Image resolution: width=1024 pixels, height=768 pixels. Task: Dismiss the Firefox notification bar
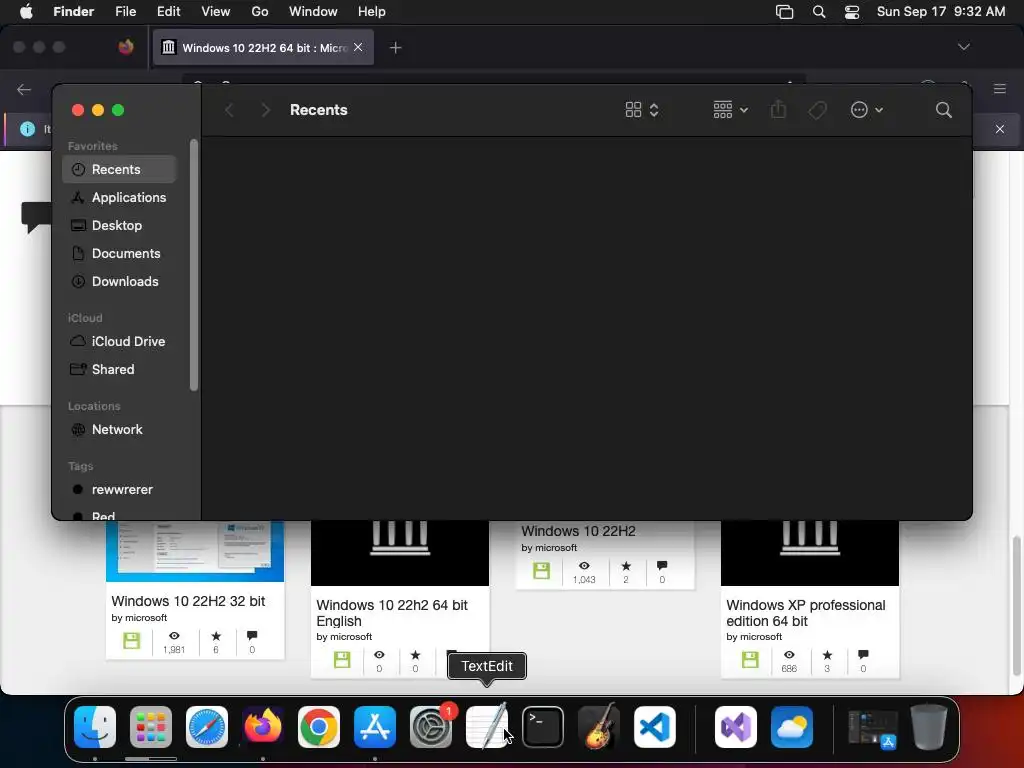coord(1000,129)
